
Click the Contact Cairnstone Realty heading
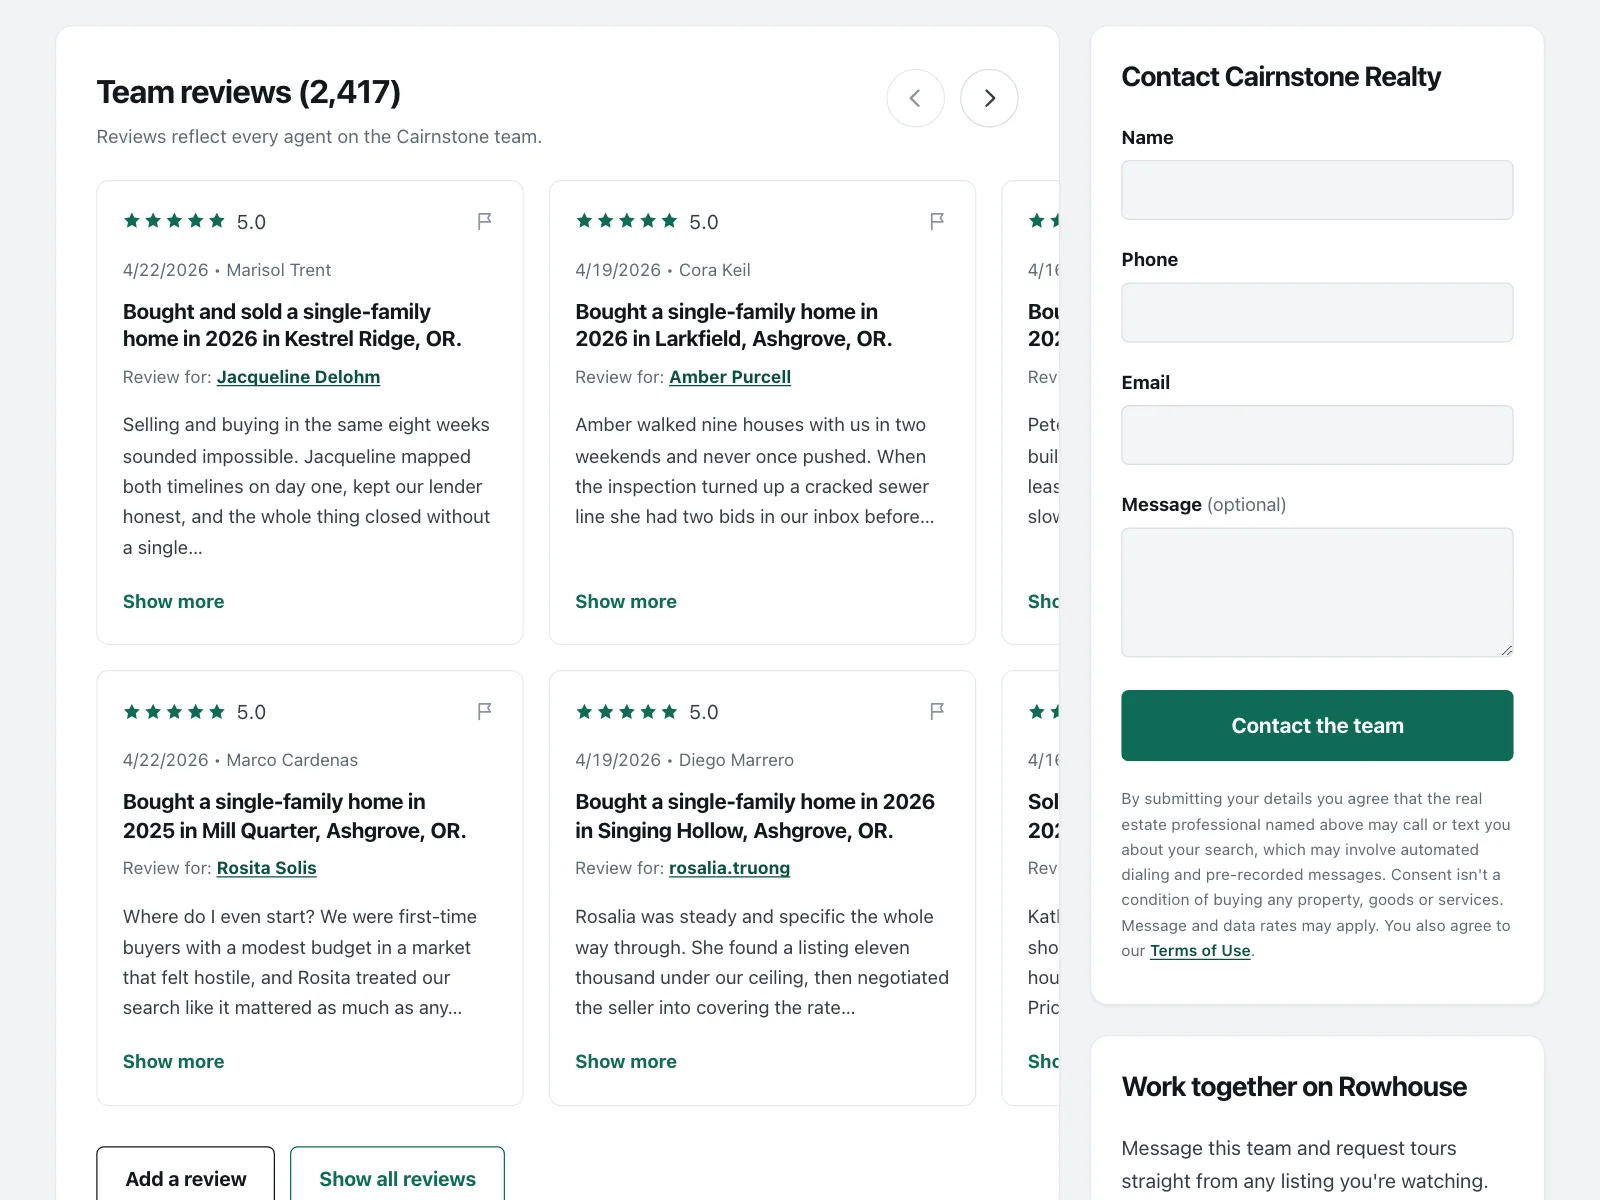[x=1281, y=77]
